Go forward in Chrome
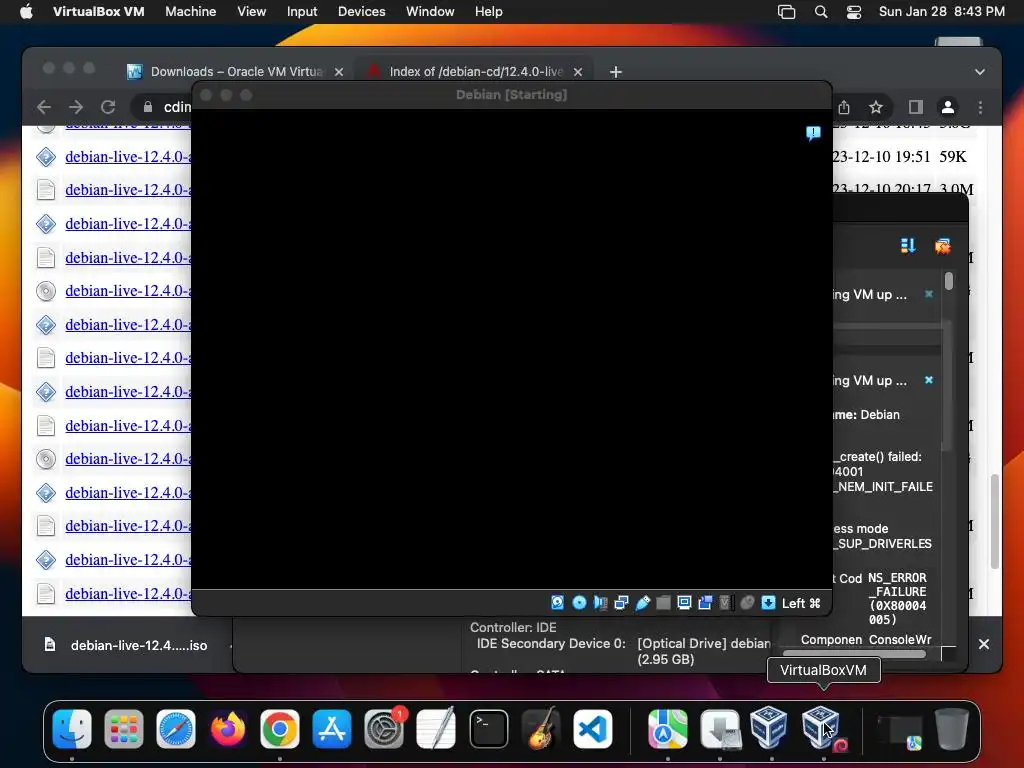1024x768 pixels. tap(76, 107)
